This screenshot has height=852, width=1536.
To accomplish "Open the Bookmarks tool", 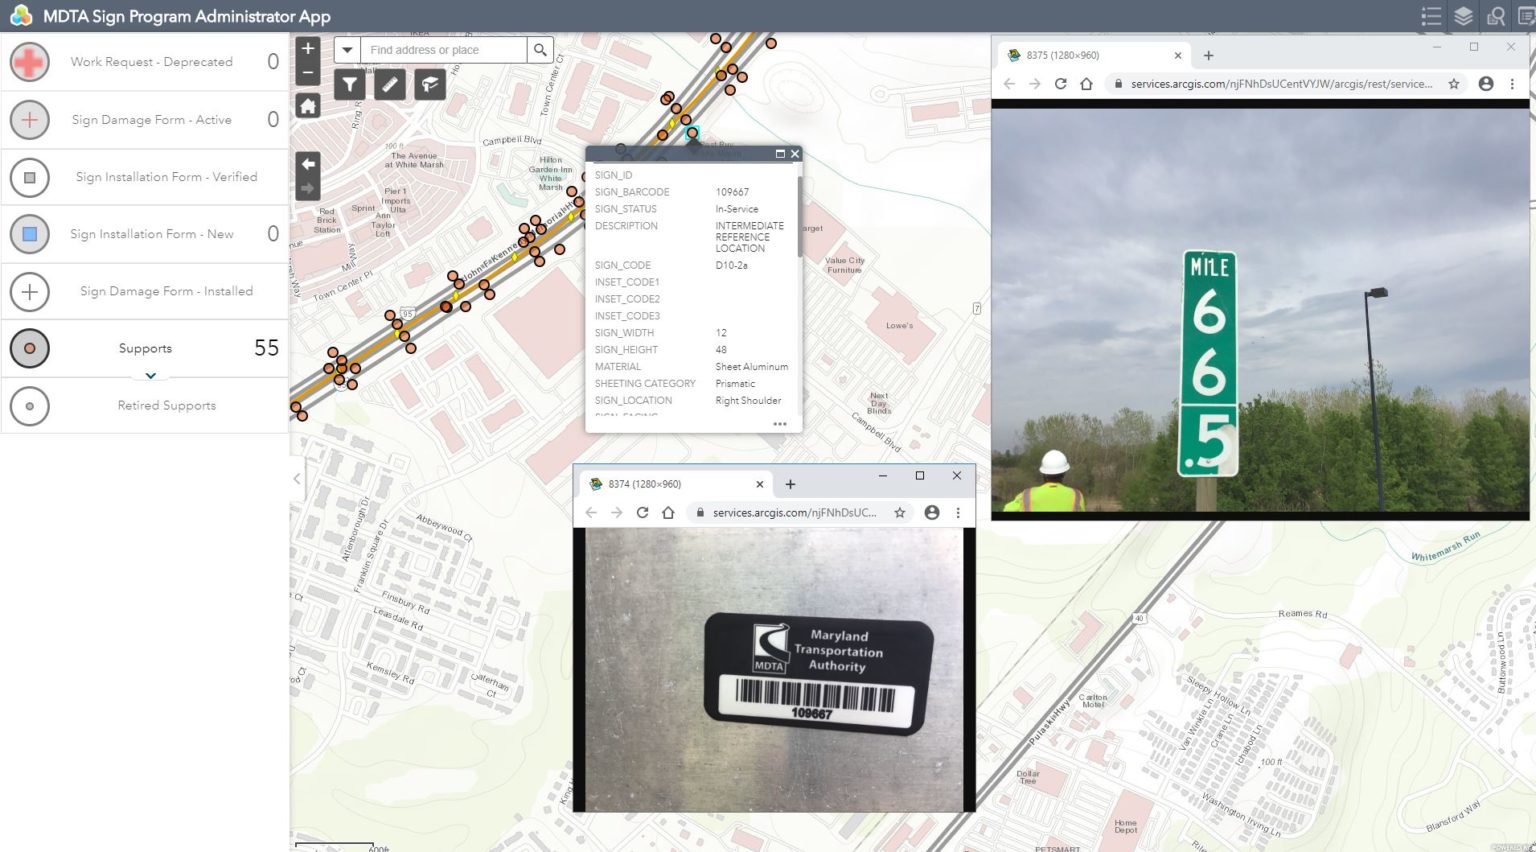I will [429, 84].
